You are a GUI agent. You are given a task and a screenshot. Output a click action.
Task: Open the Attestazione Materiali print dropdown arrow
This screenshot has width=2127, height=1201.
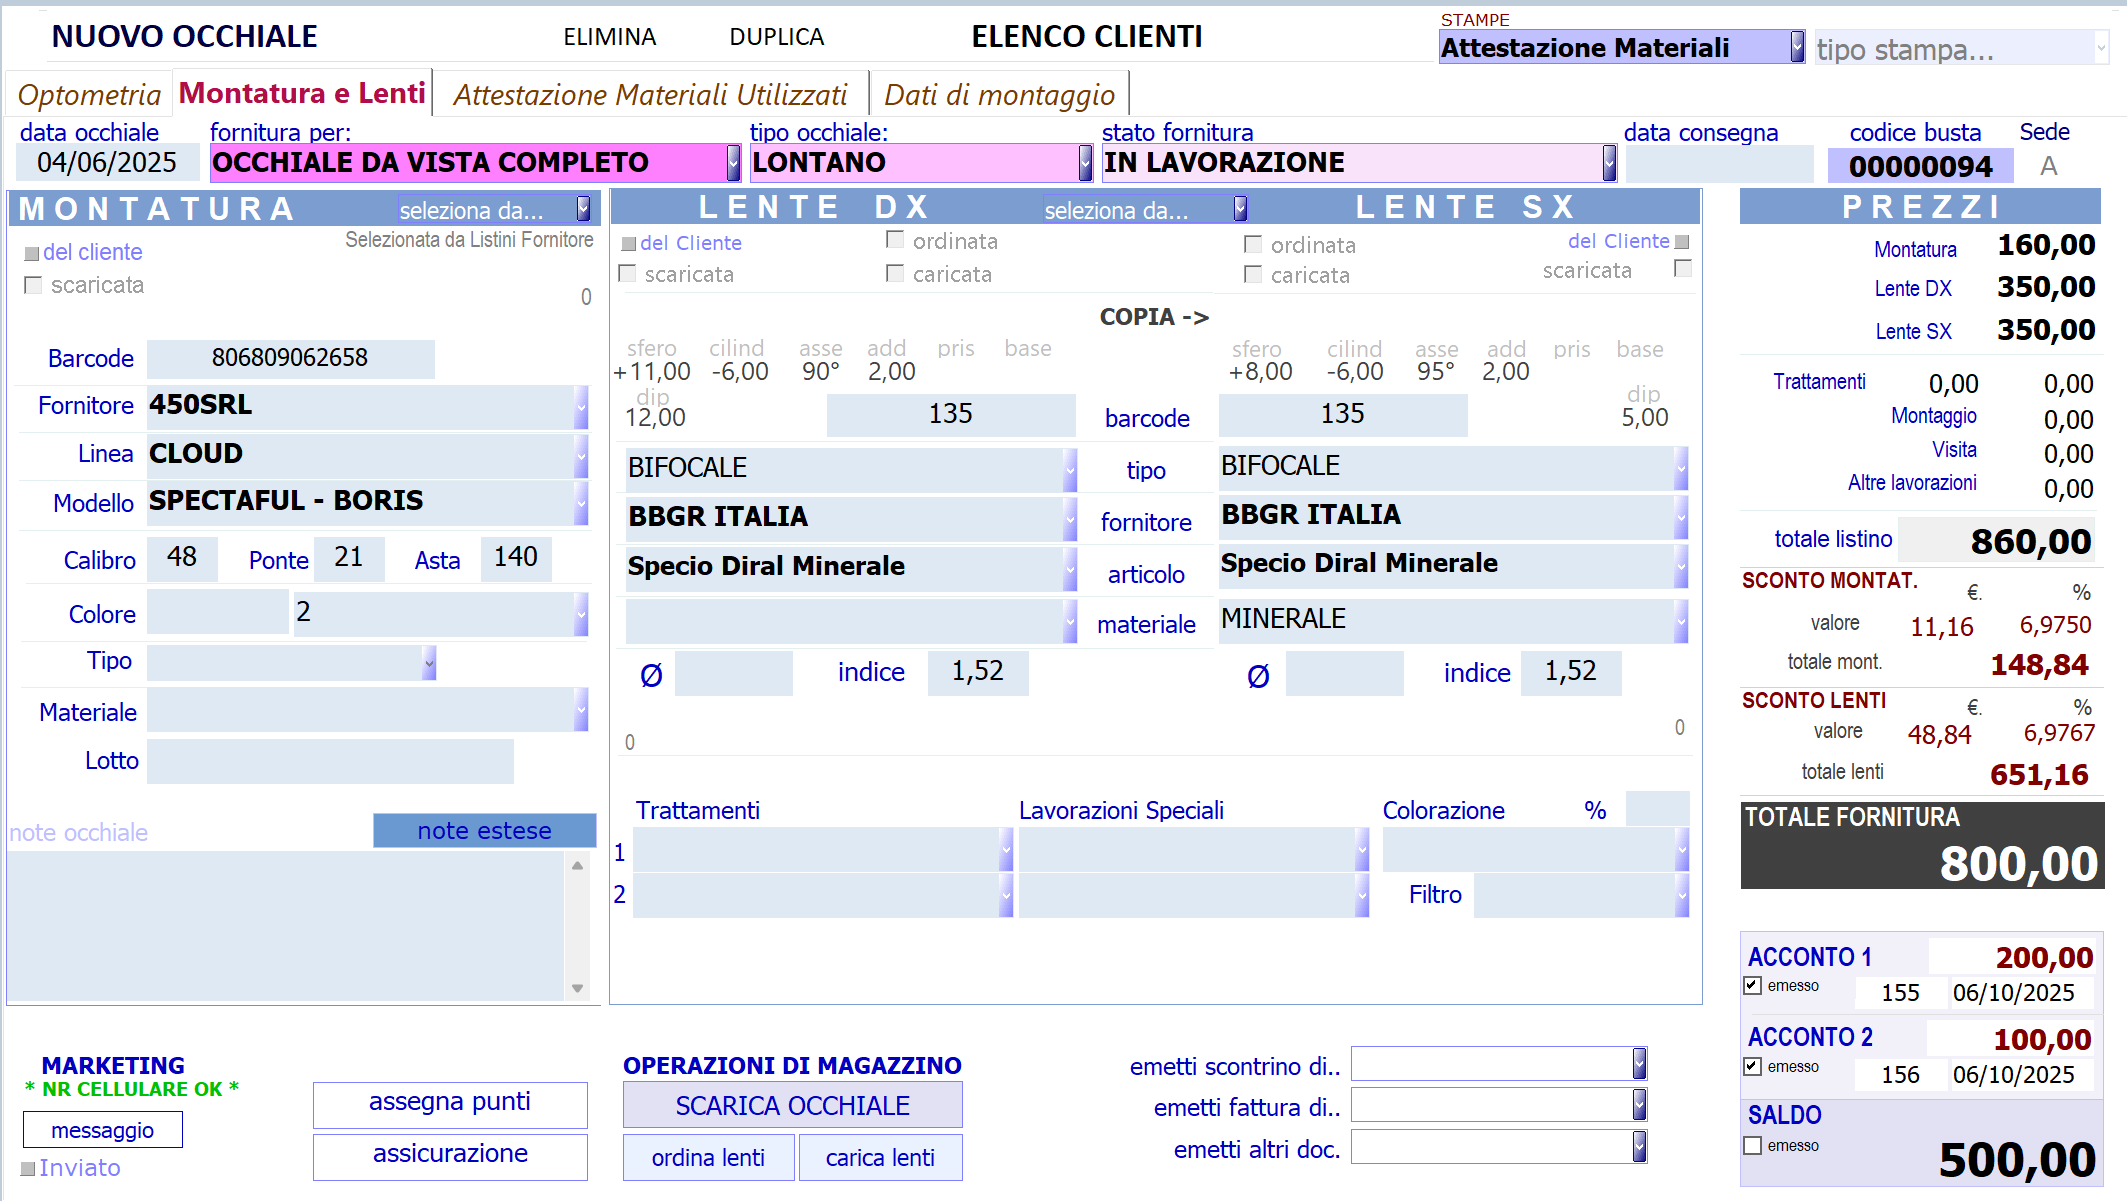tap(1797, 47)
